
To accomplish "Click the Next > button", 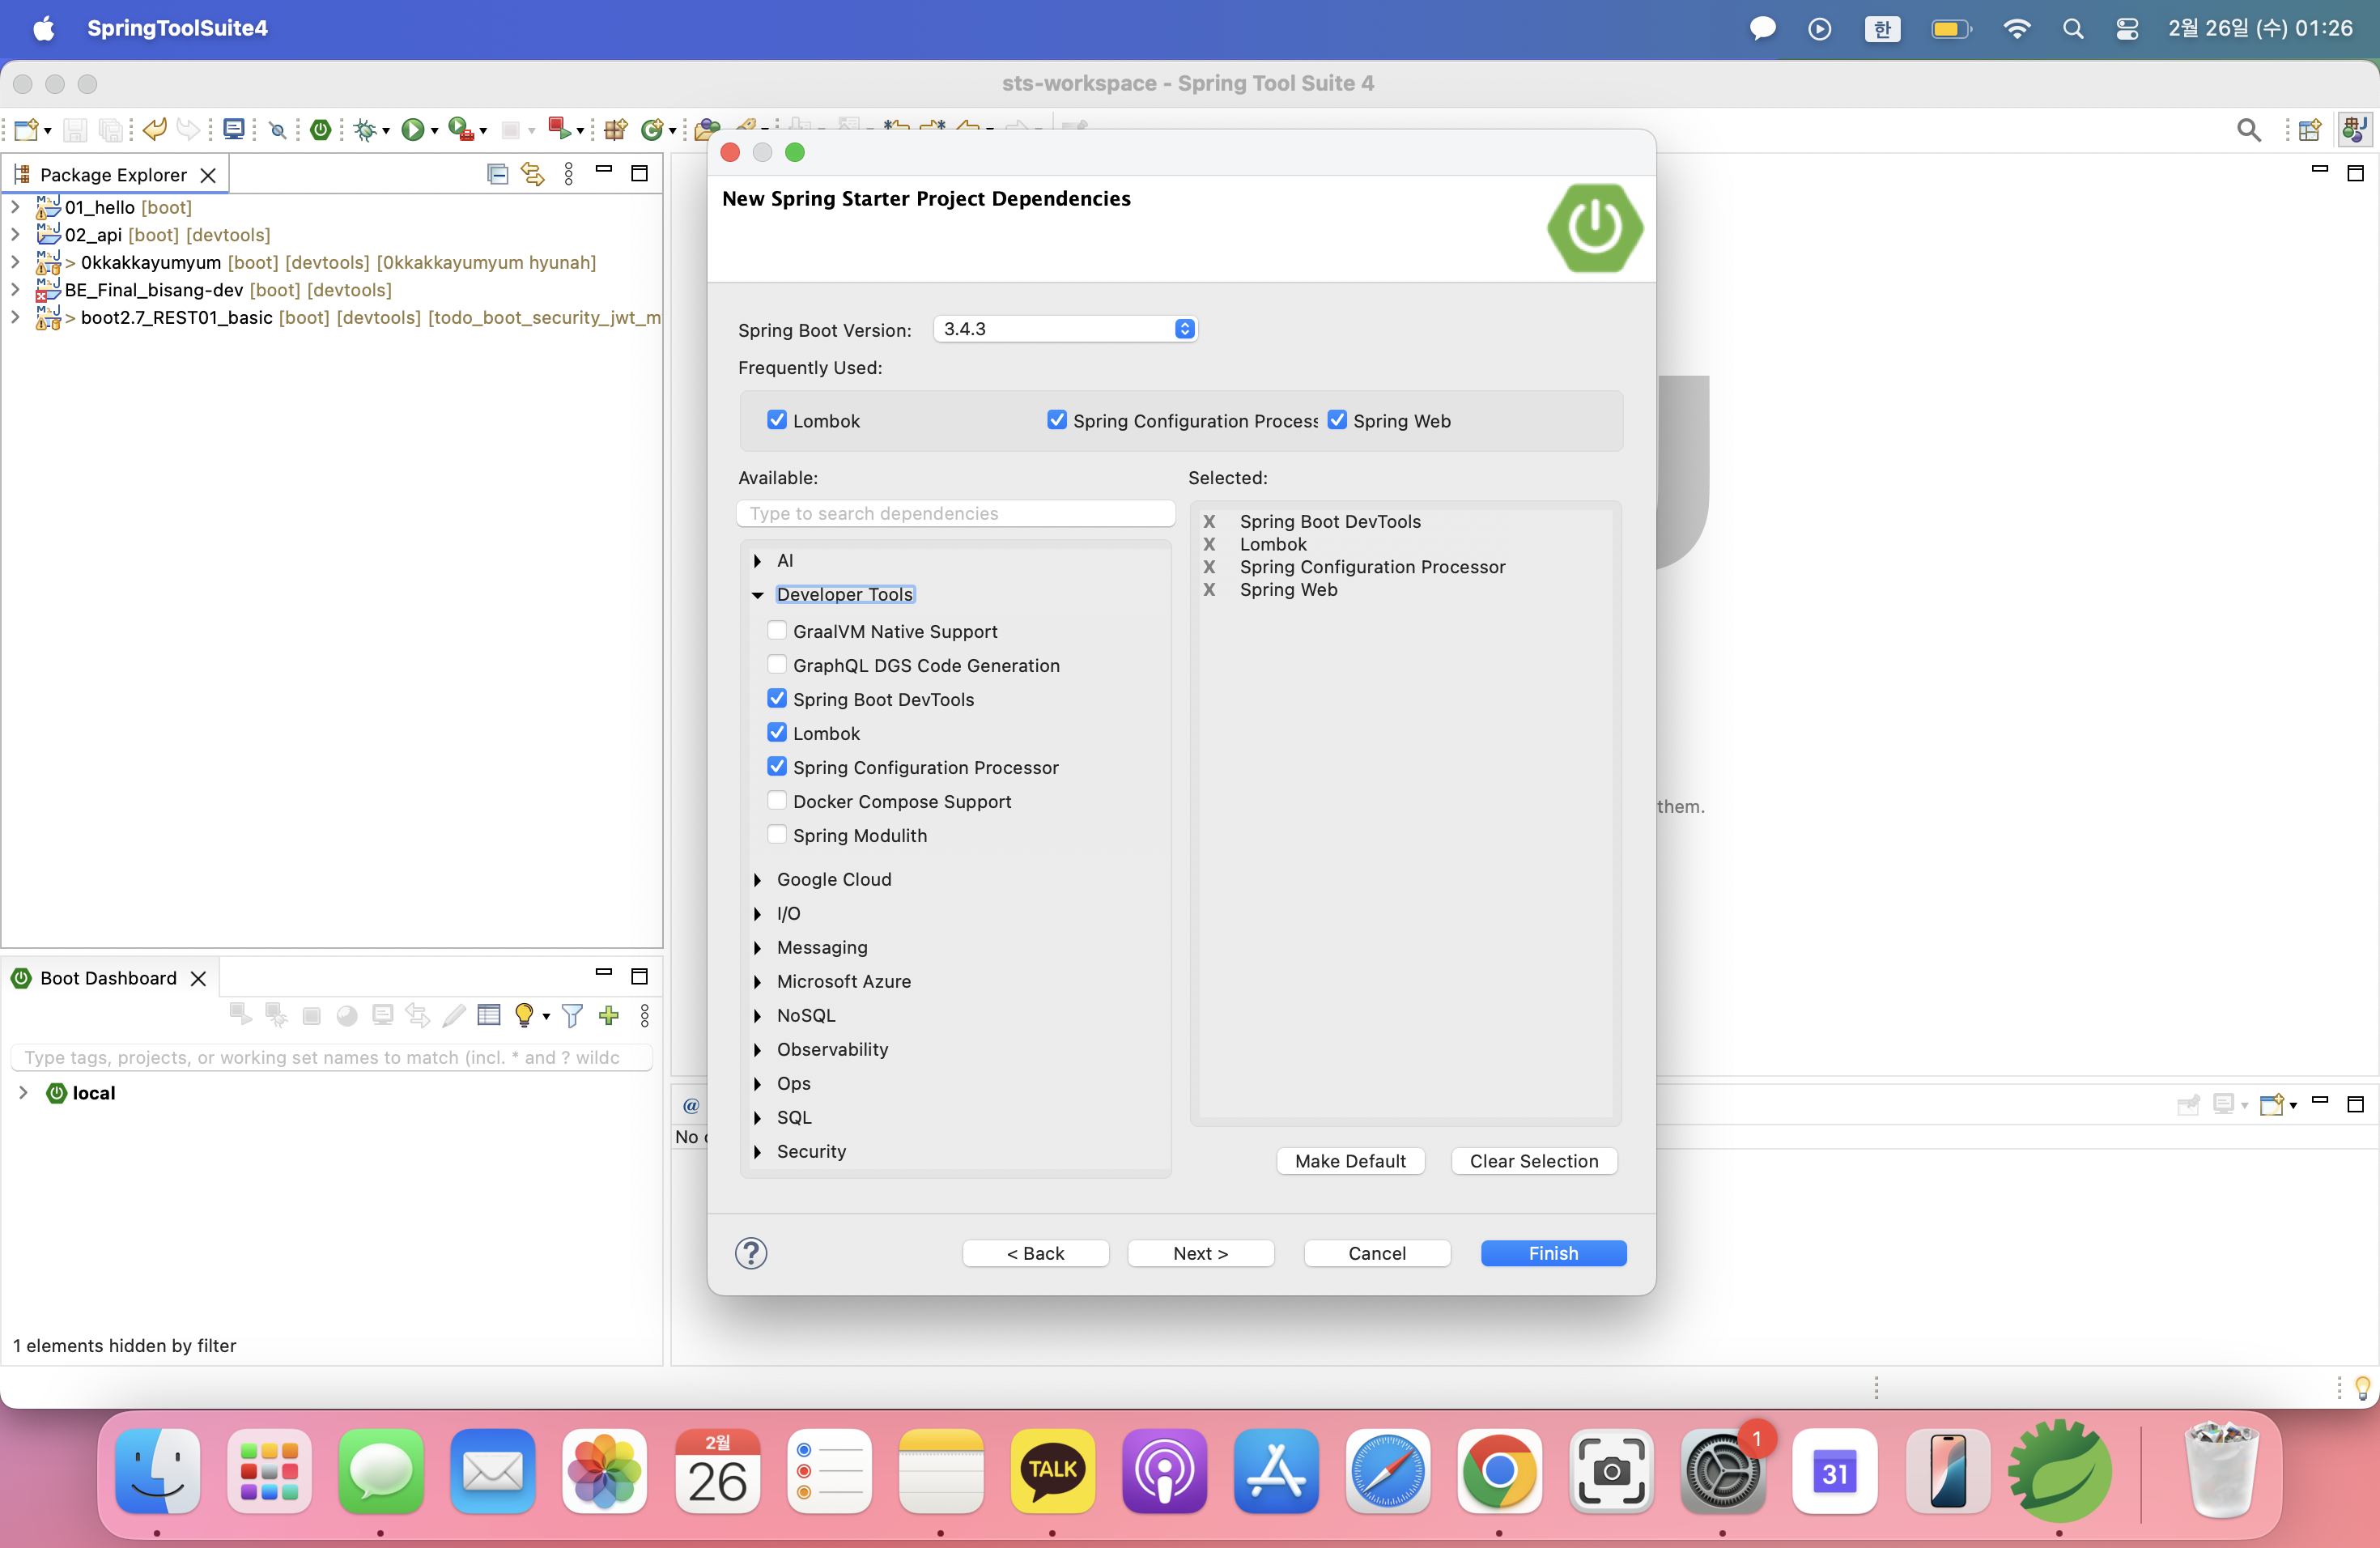I will point(1200,1253).
